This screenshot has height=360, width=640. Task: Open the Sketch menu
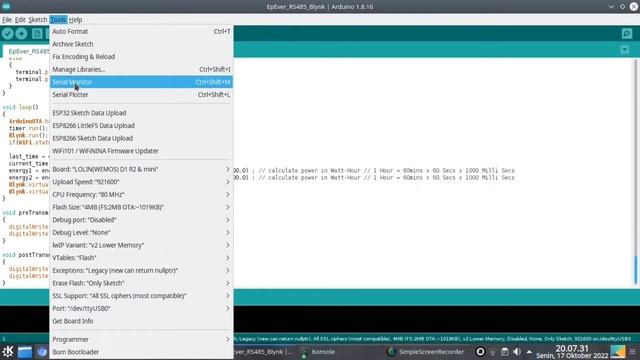38,20
